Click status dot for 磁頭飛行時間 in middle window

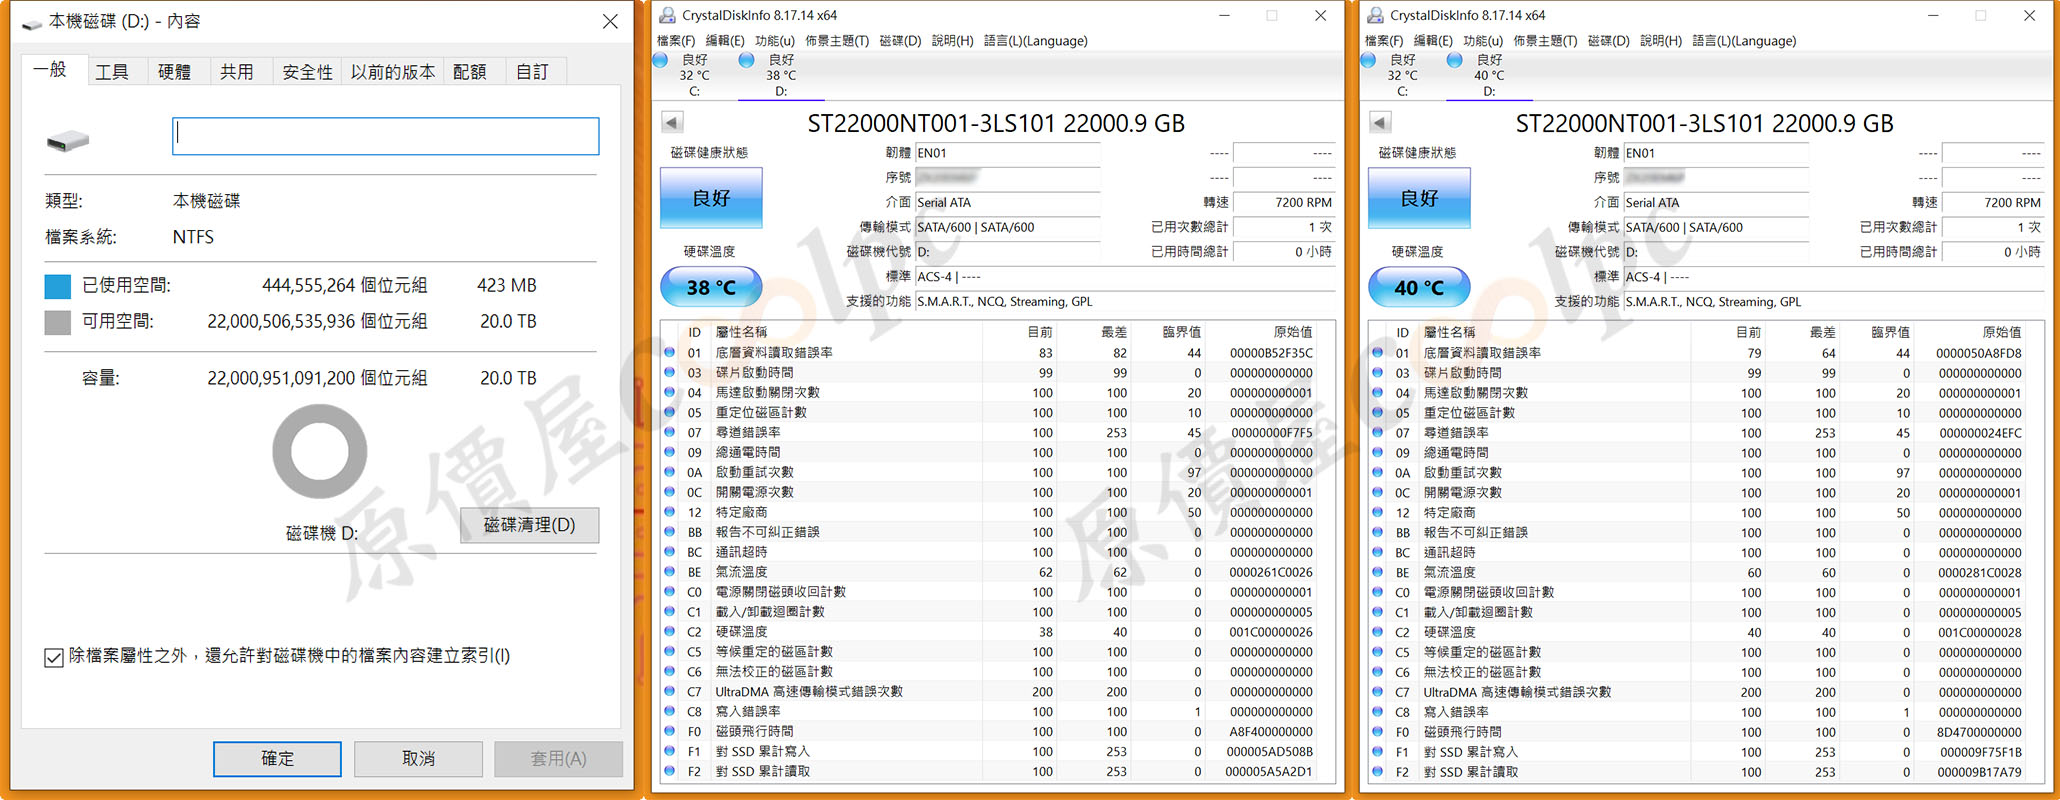[670, 731]
